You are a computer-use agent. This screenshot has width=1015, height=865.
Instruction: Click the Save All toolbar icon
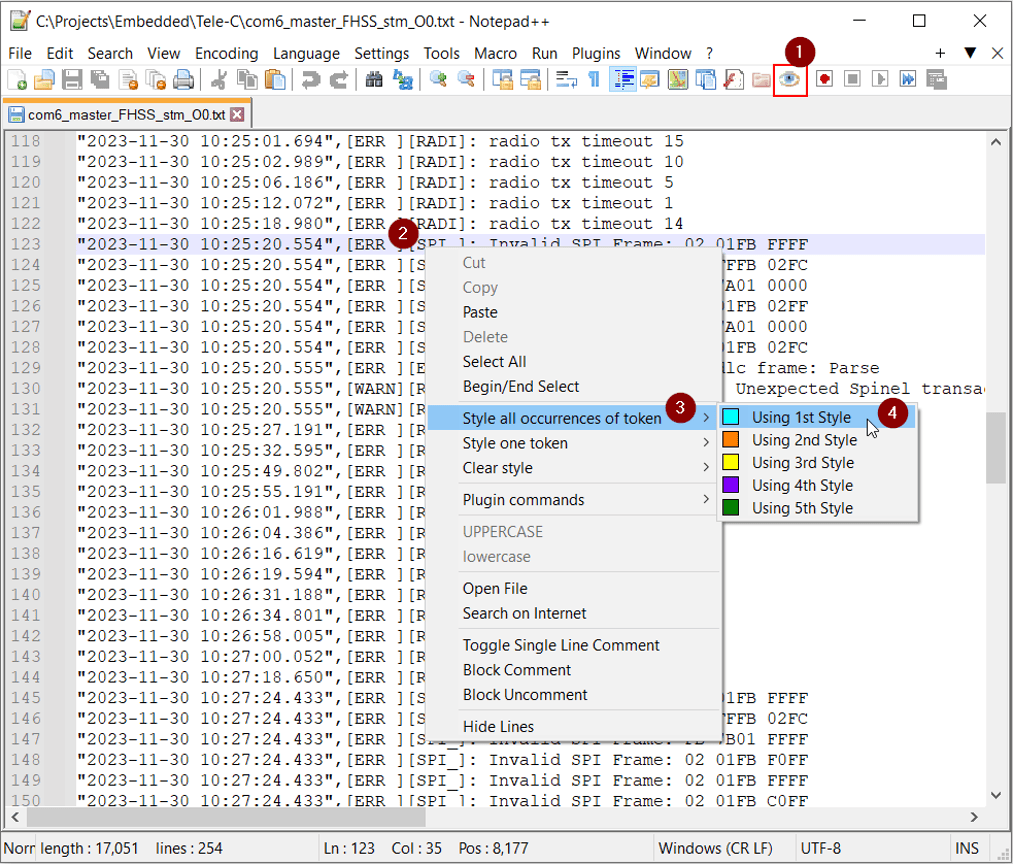tap(100, 80)
